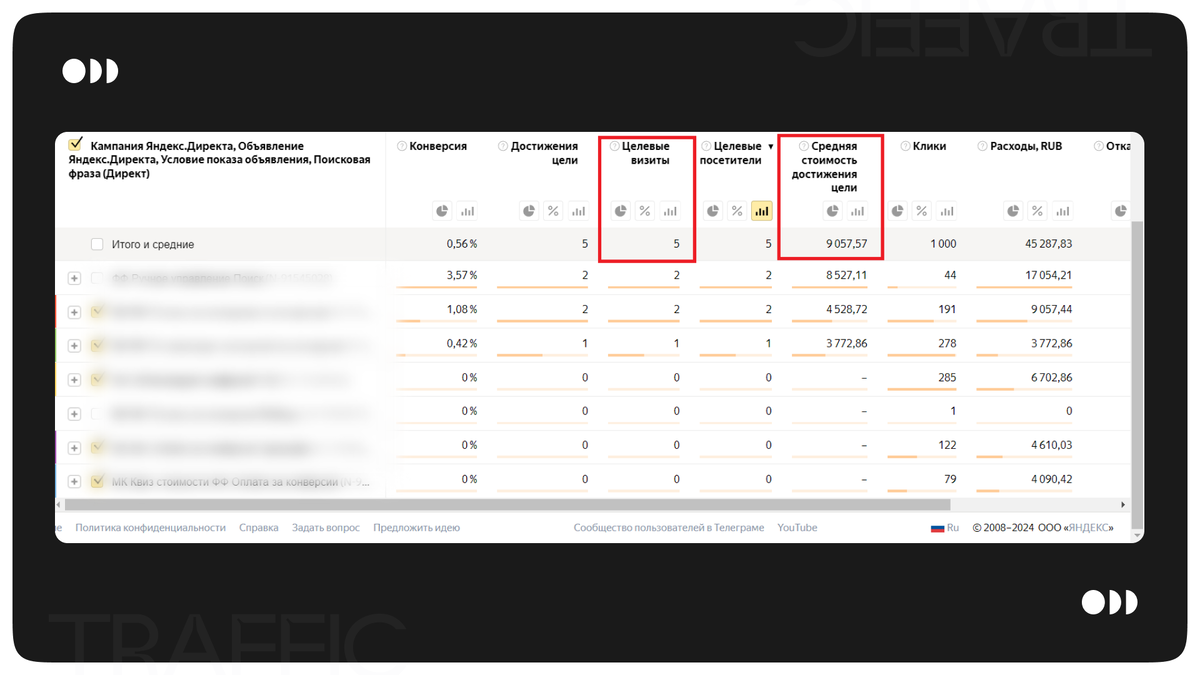Expand the row with 3,57 % conversion

click(x=74, y=278)
